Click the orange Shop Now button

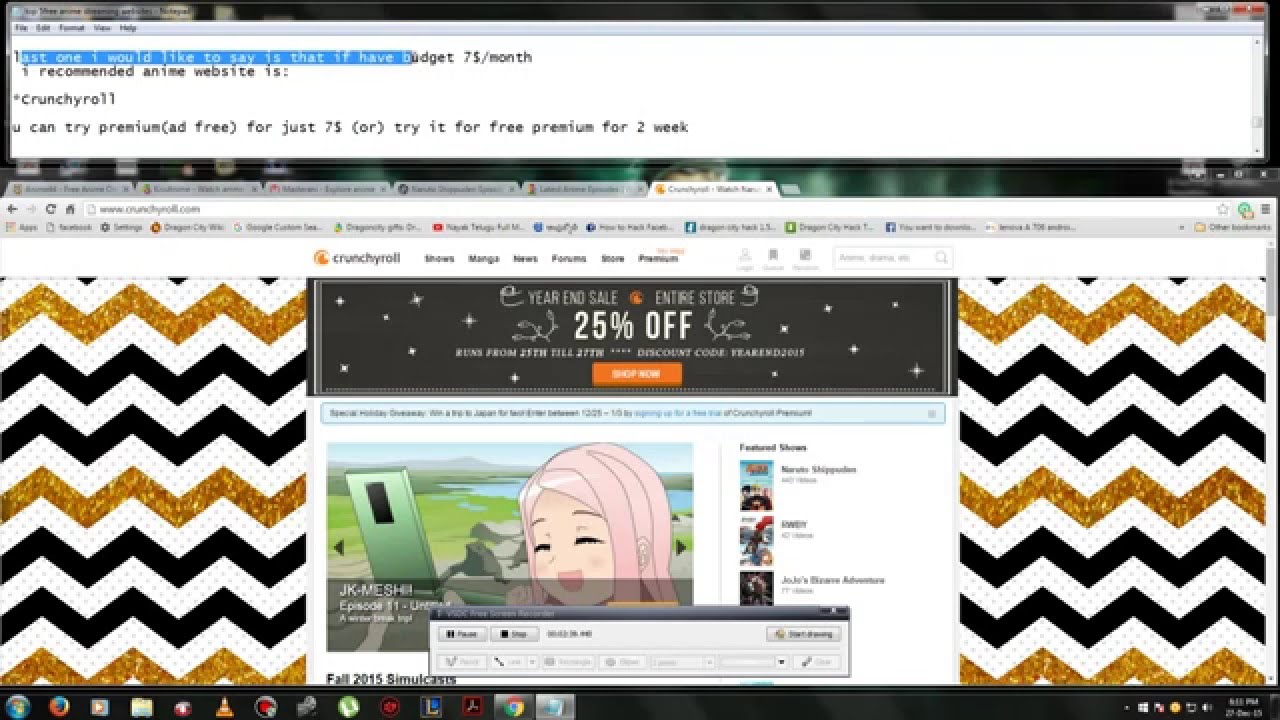(637, 374)
